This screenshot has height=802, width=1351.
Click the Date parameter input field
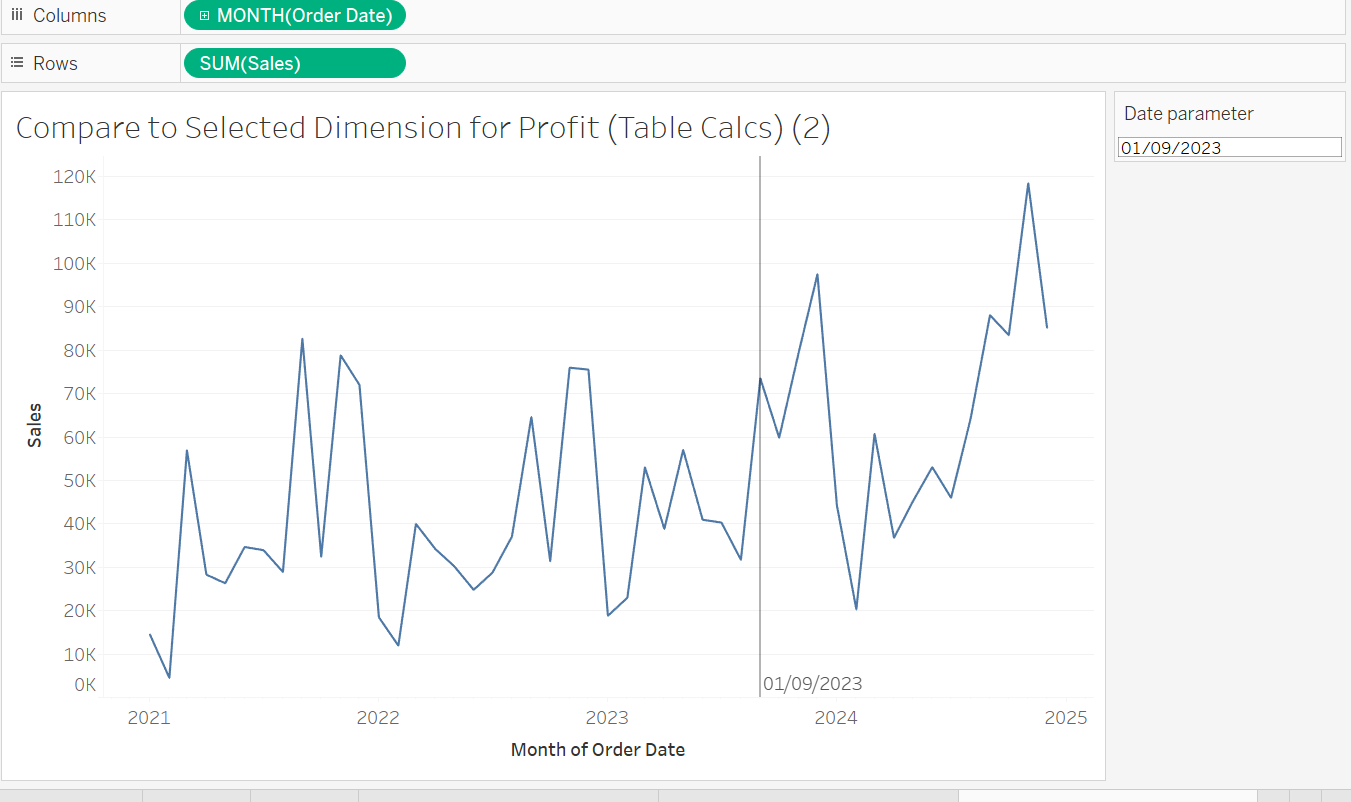[1229, 148]
